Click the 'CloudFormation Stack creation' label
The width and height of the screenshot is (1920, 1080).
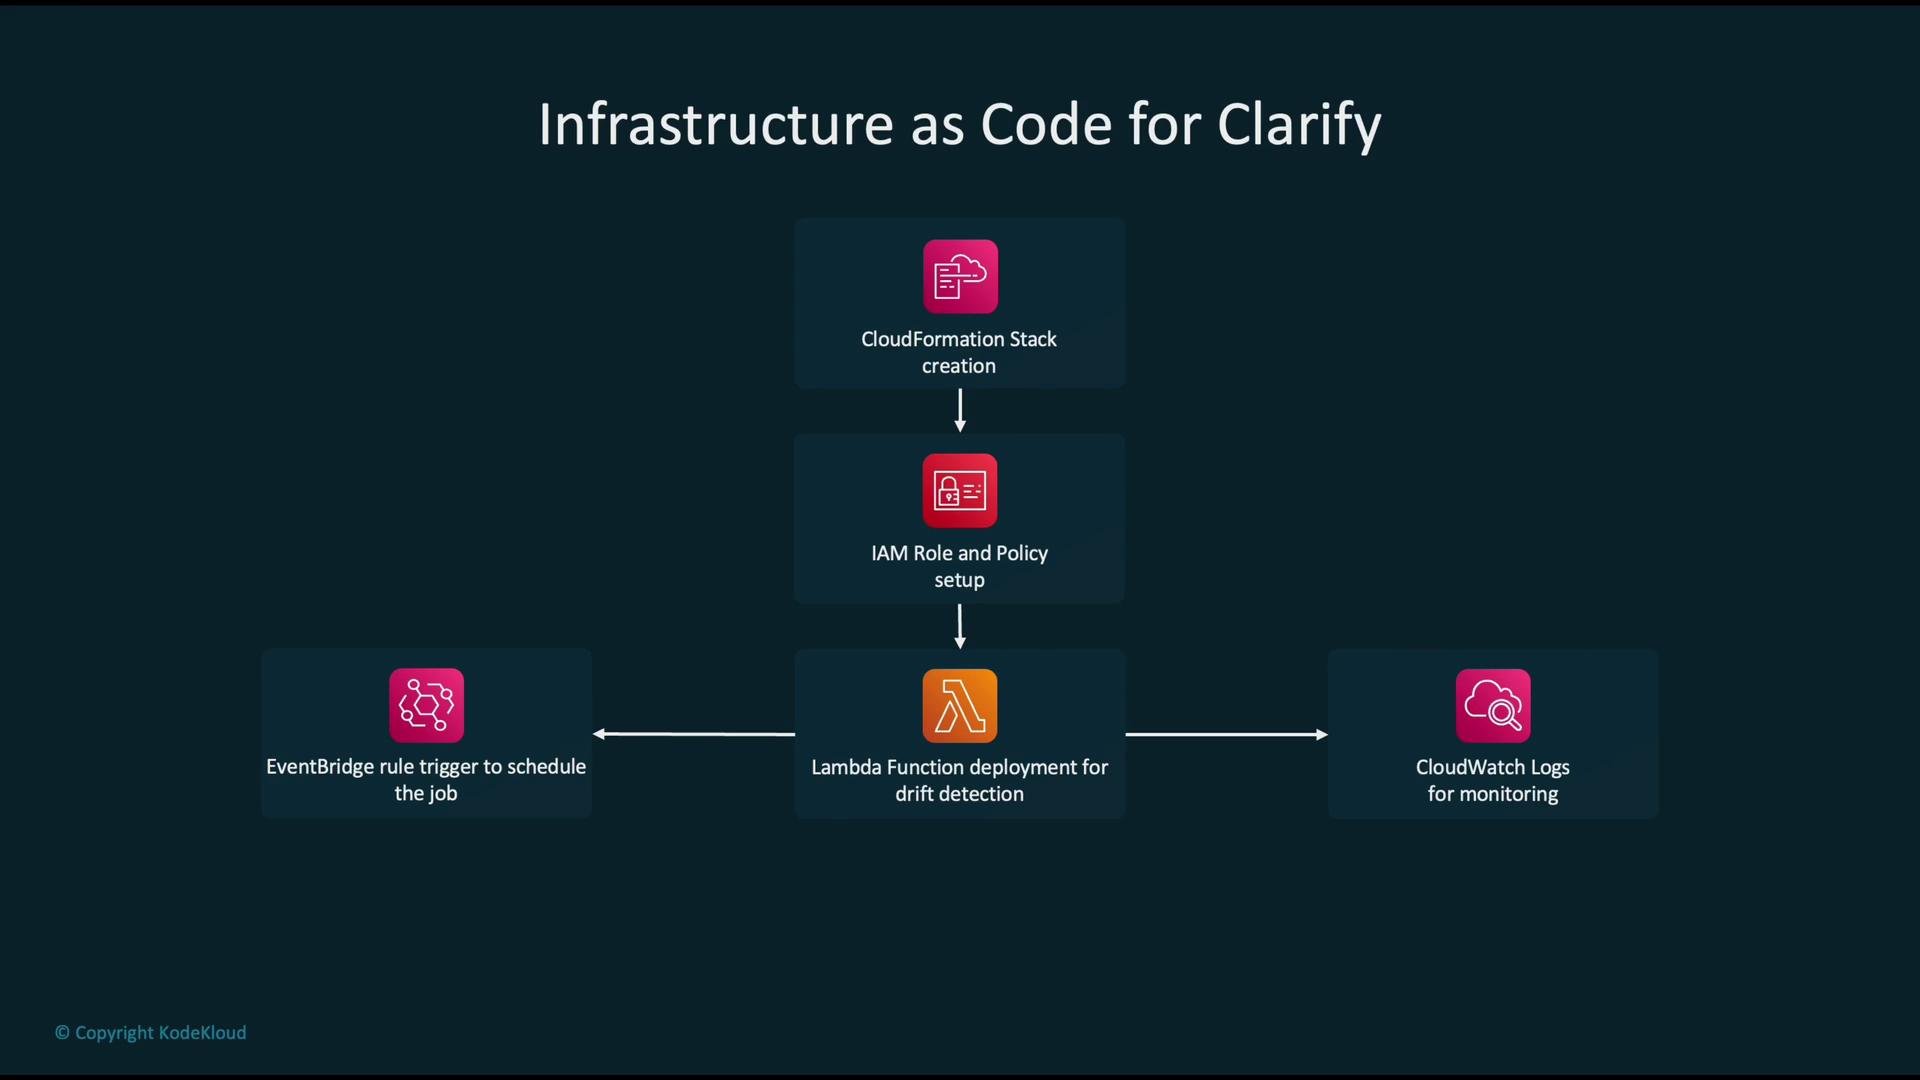point(959,352)
